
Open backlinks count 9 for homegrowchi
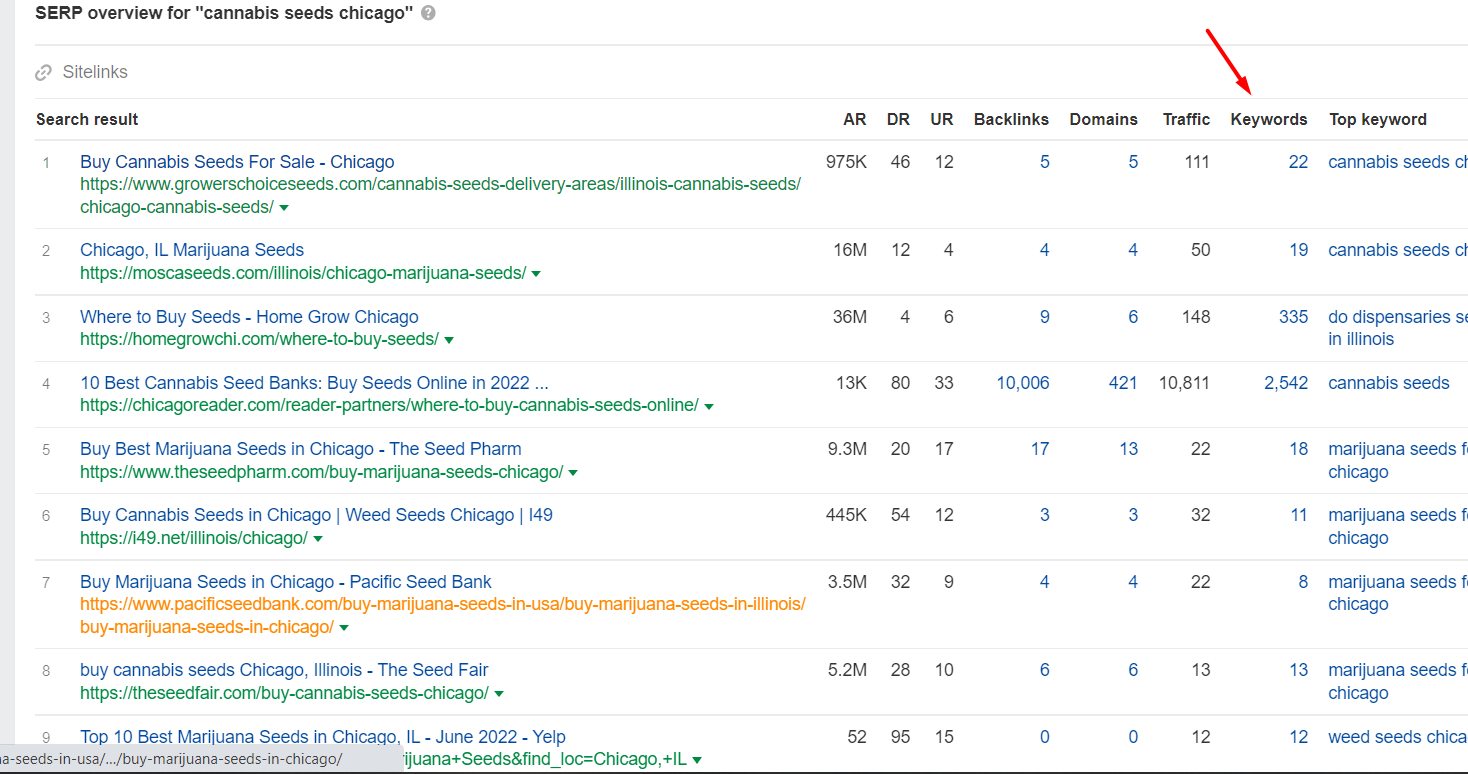point(1045,317)
